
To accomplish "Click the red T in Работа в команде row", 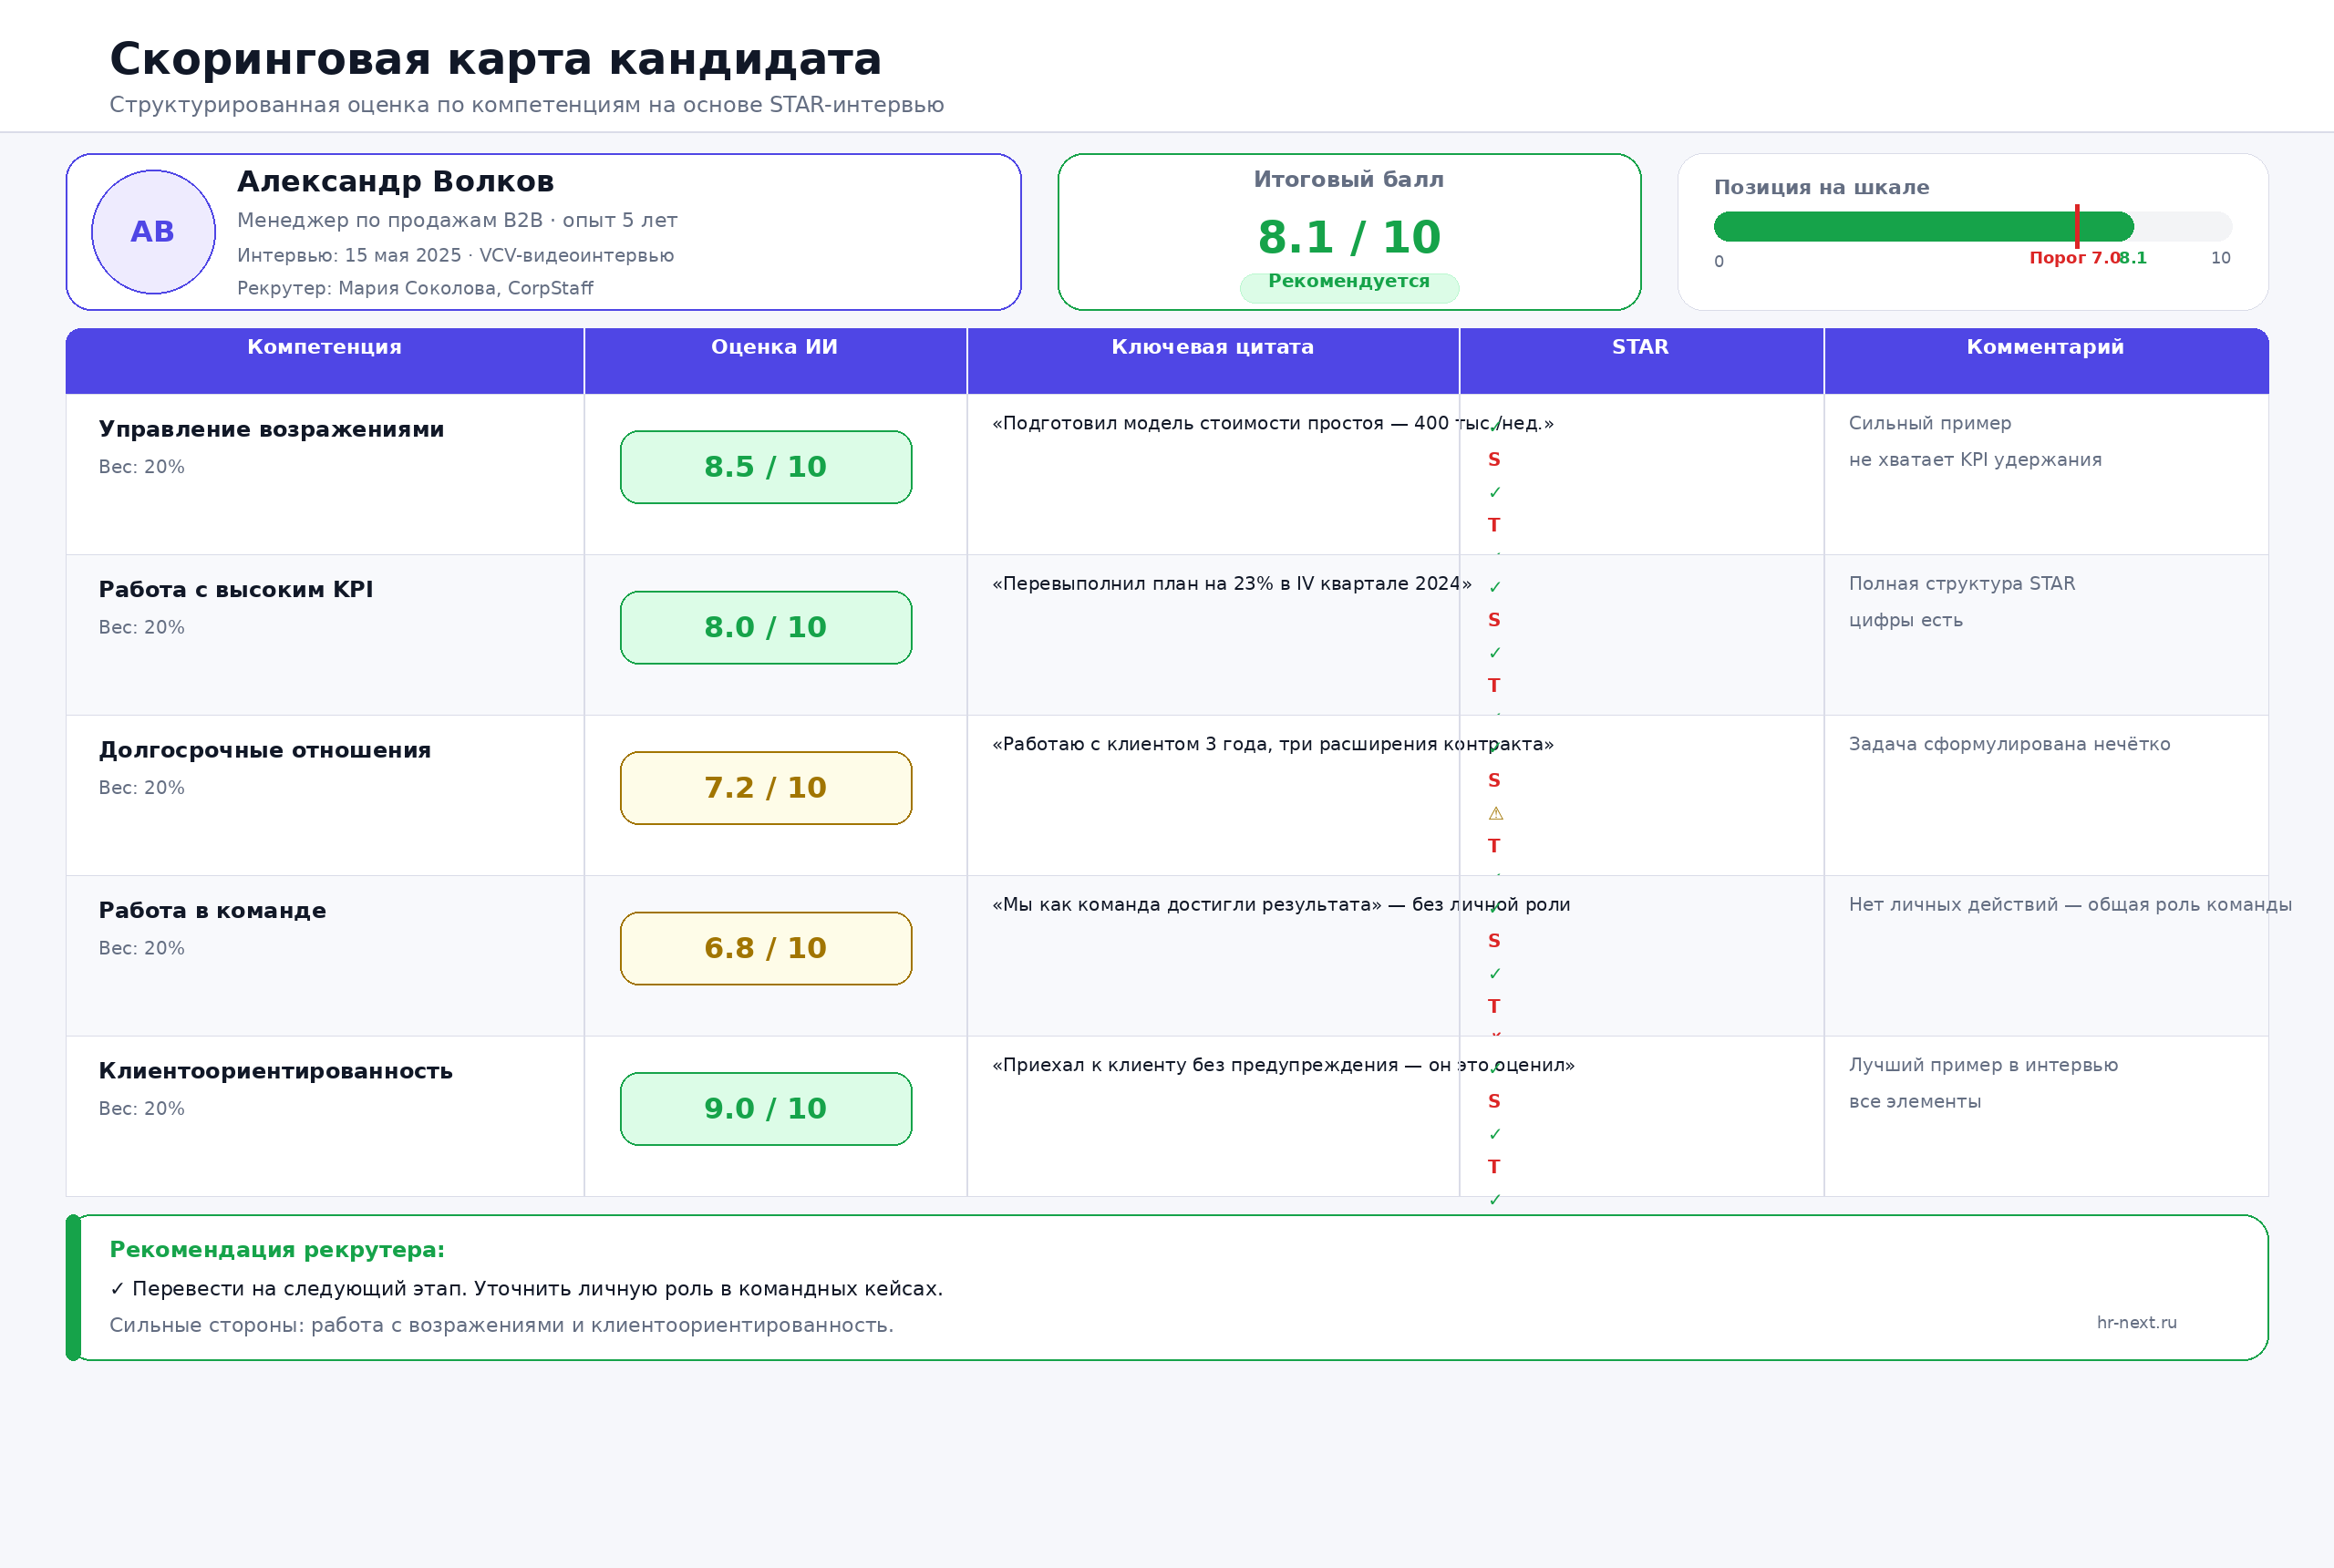I will pyautogui.click(x=1494, y=1007).
